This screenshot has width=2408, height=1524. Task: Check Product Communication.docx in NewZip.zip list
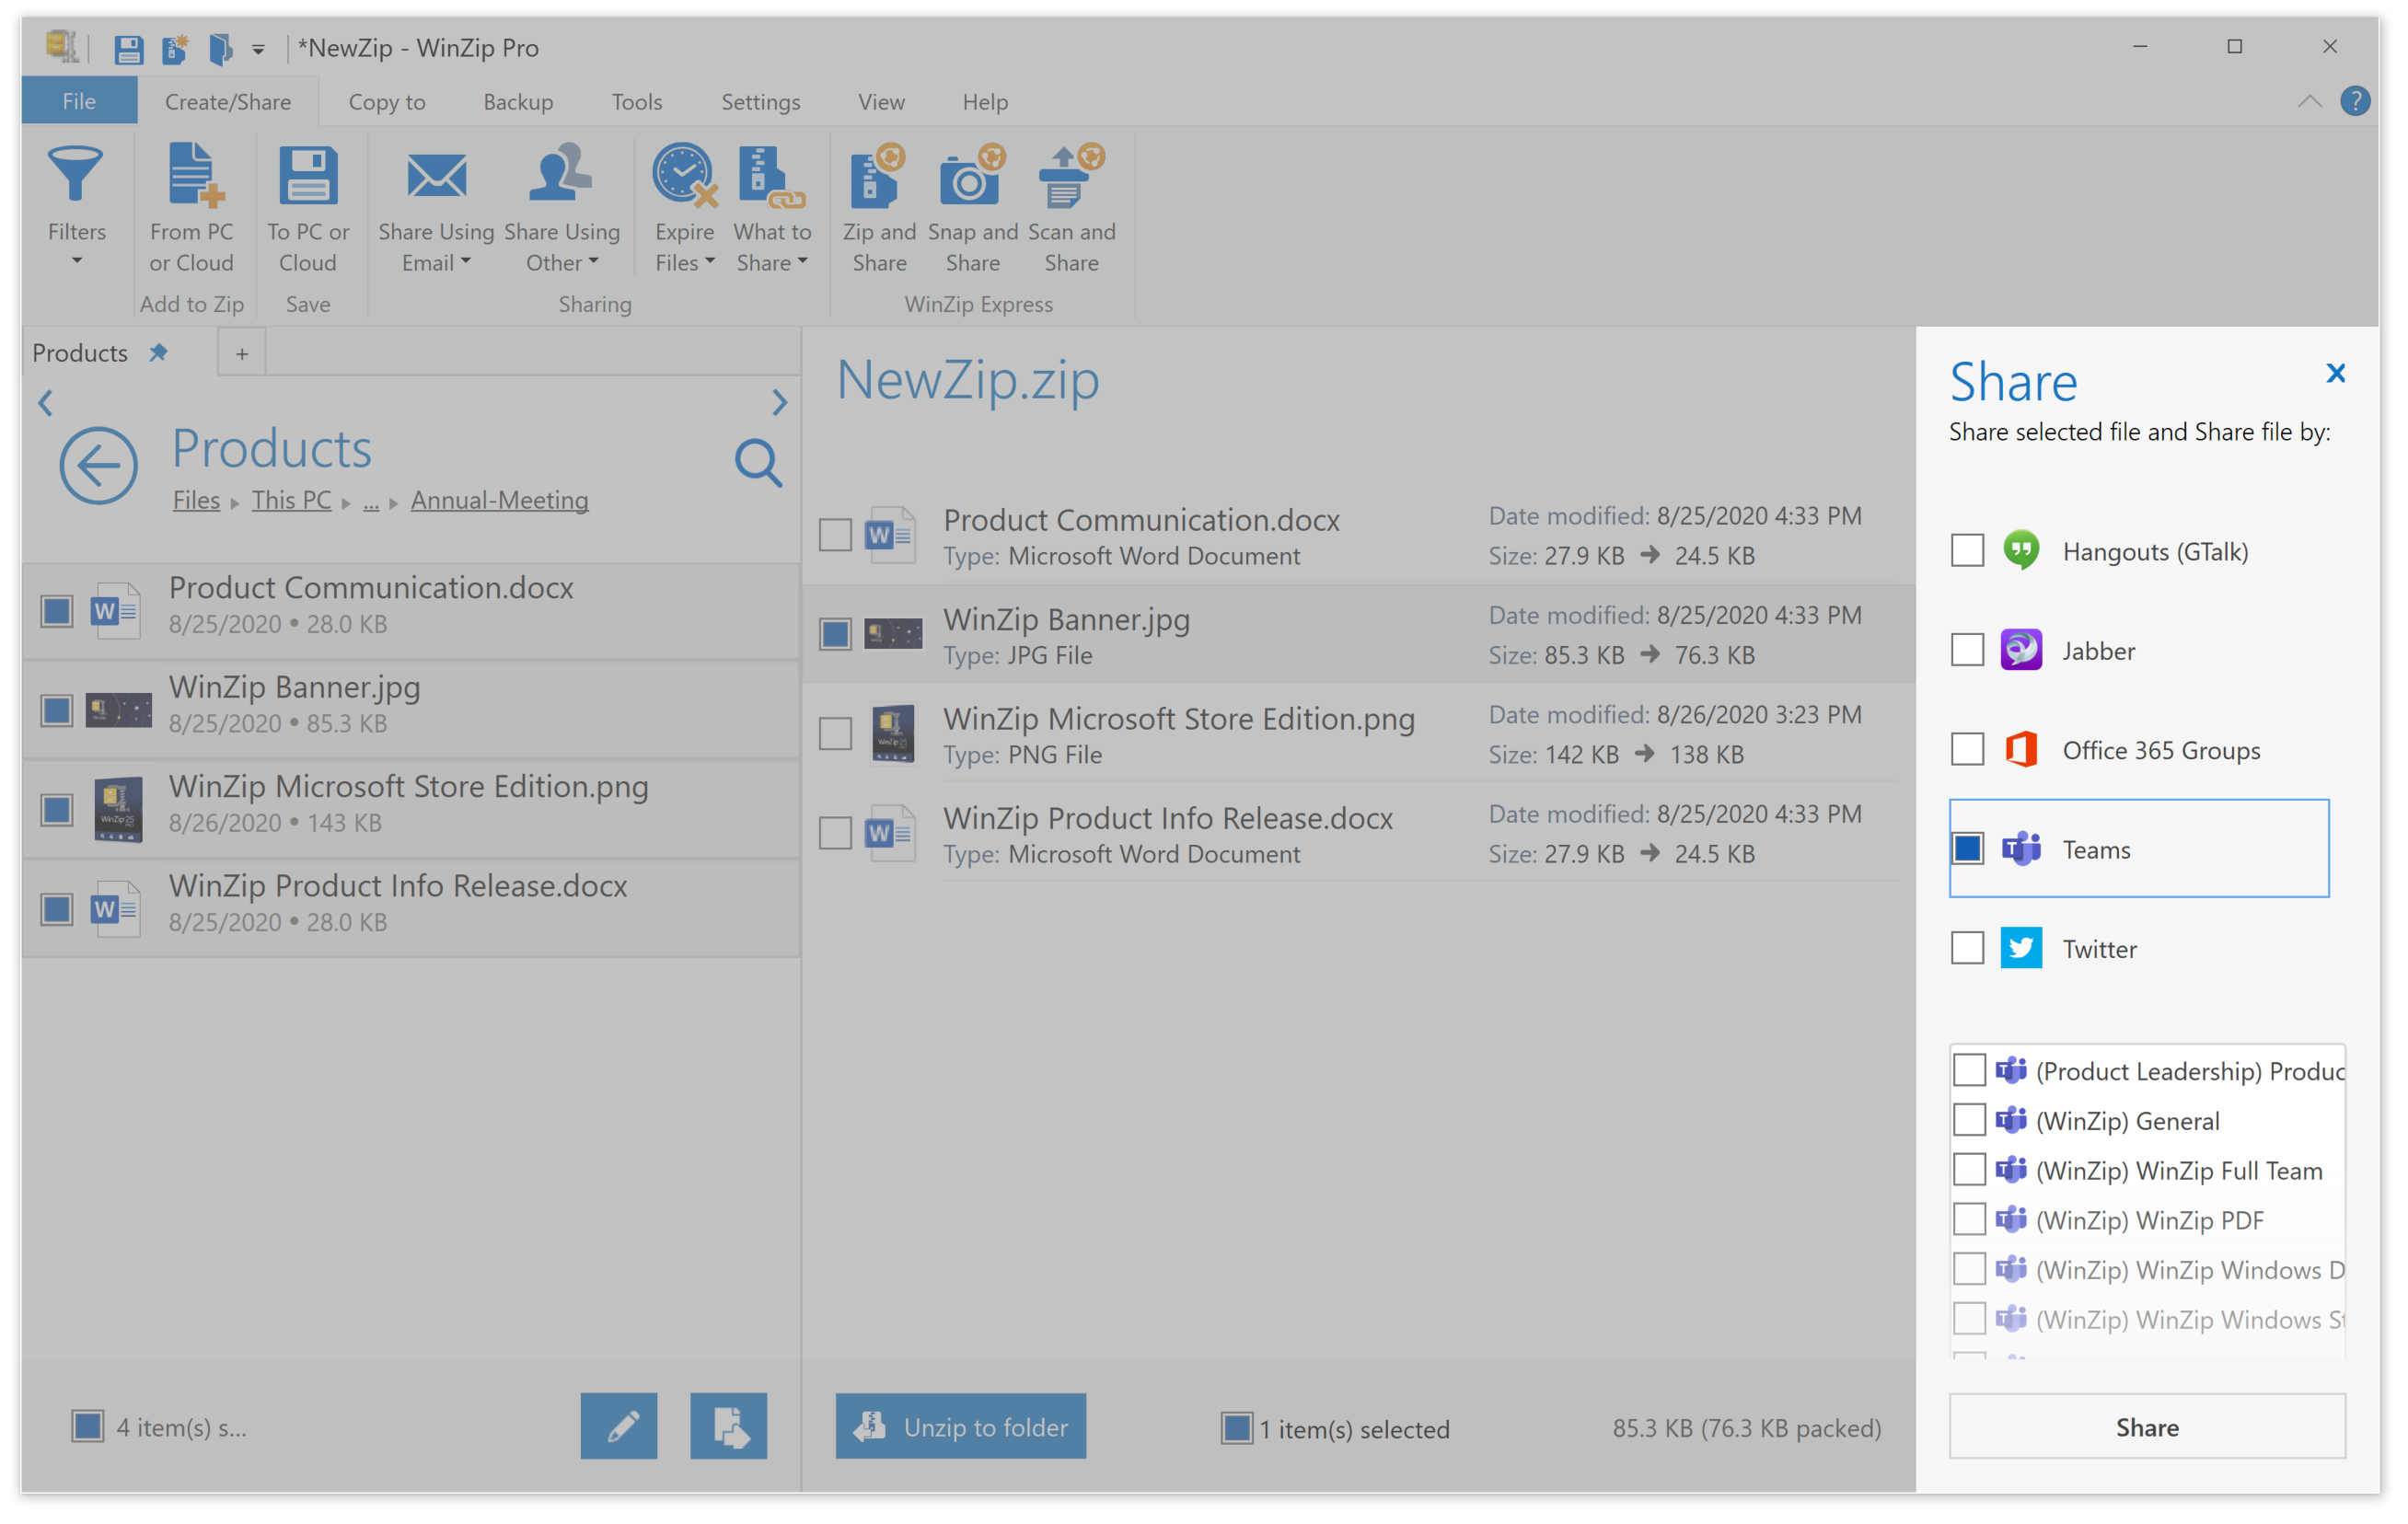[x=835, y=534]
